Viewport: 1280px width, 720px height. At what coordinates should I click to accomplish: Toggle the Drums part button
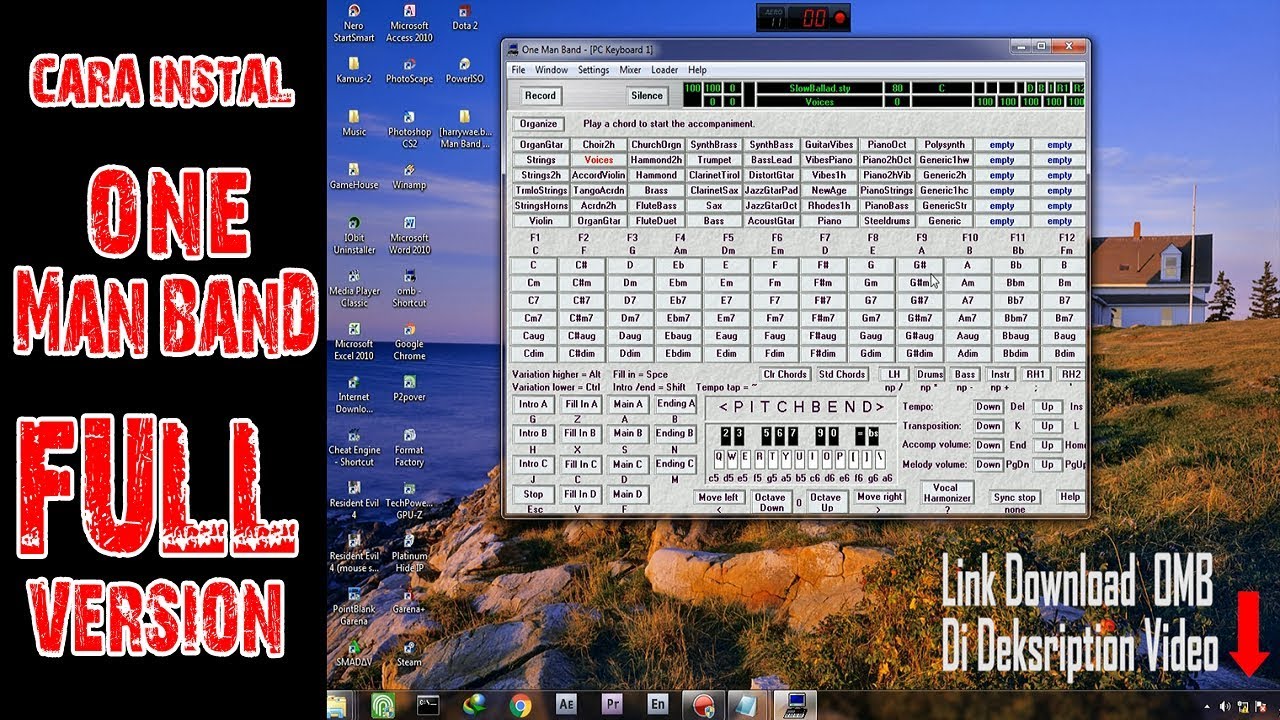click(930, 374)
